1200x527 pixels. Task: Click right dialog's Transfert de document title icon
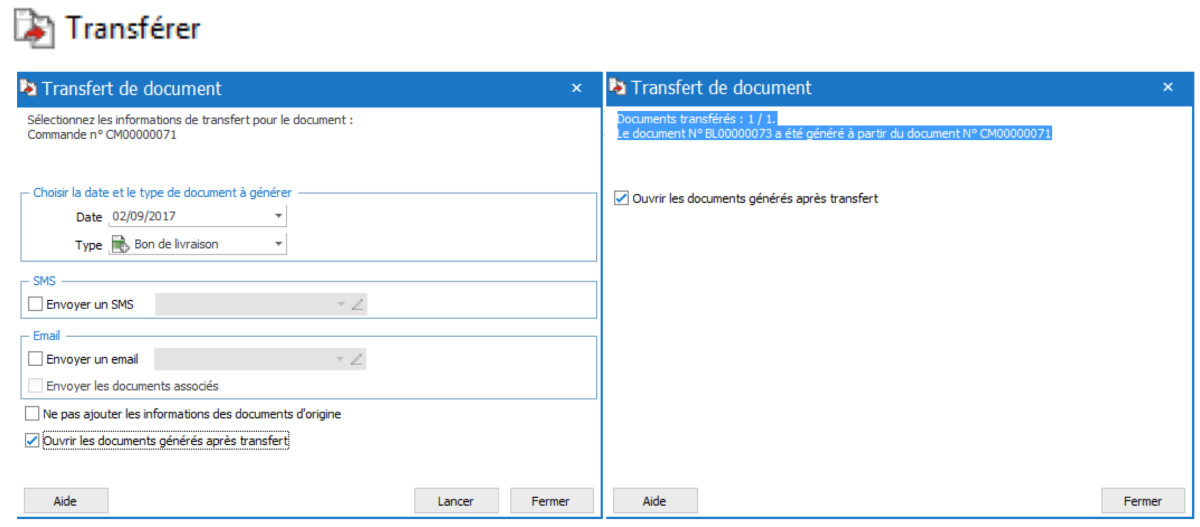(619, 88)
